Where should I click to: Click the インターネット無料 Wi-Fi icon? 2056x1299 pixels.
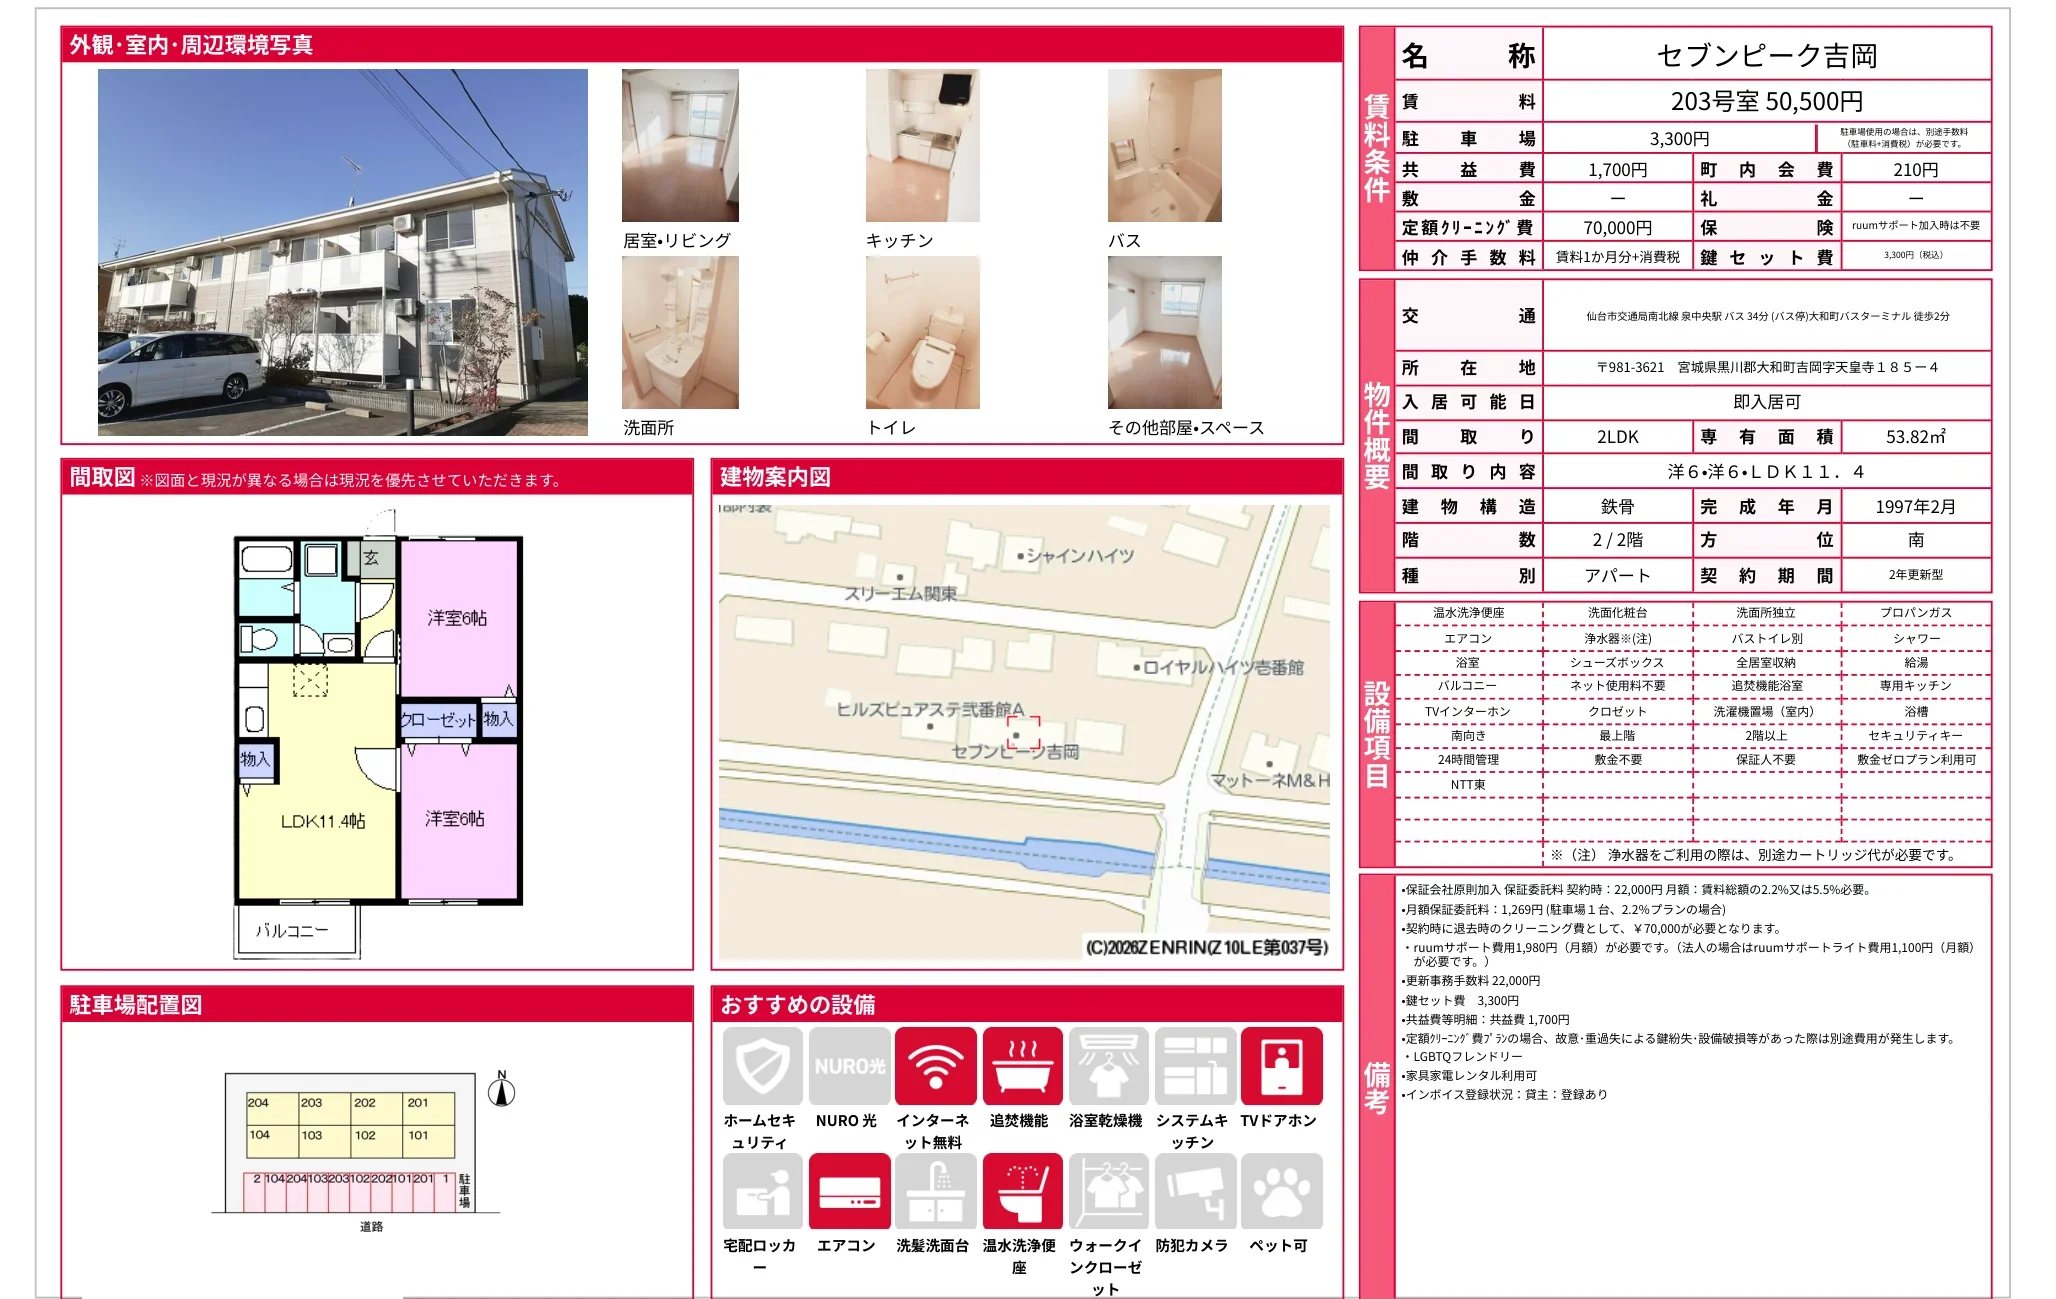pos(935,1066)
